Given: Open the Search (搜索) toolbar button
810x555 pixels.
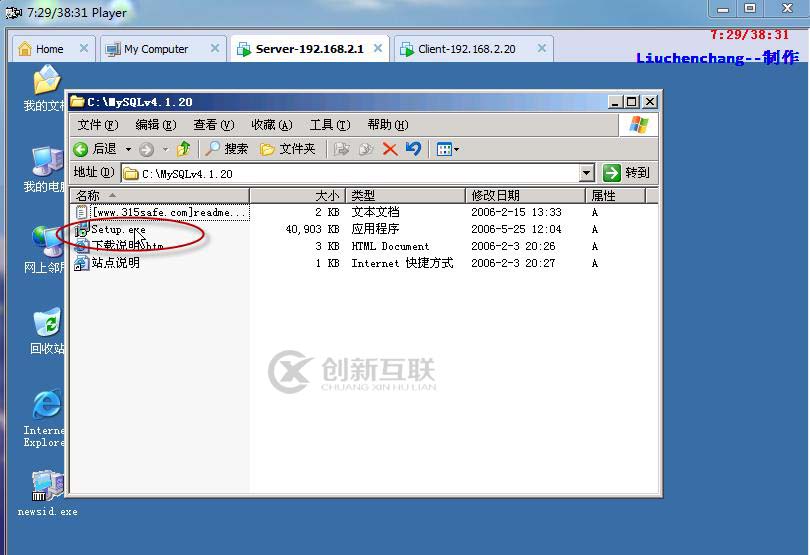Looking at the screenshot, I should click(x=227, y=149).
